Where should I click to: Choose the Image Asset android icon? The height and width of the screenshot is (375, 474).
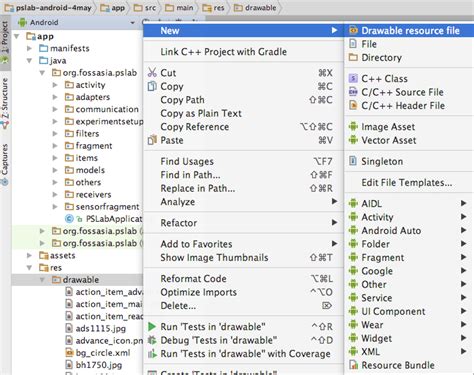pyautogui.click(x=353, y=127)
